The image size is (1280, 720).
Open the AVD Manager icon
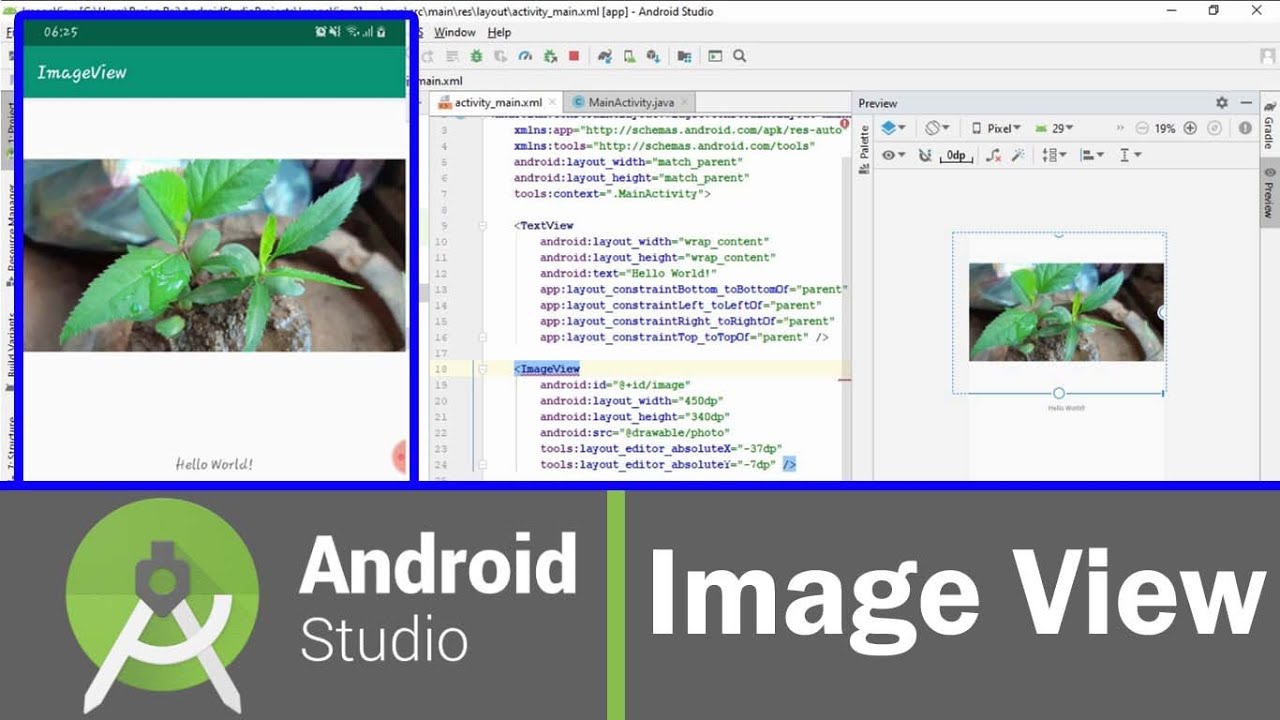point(629,56)
